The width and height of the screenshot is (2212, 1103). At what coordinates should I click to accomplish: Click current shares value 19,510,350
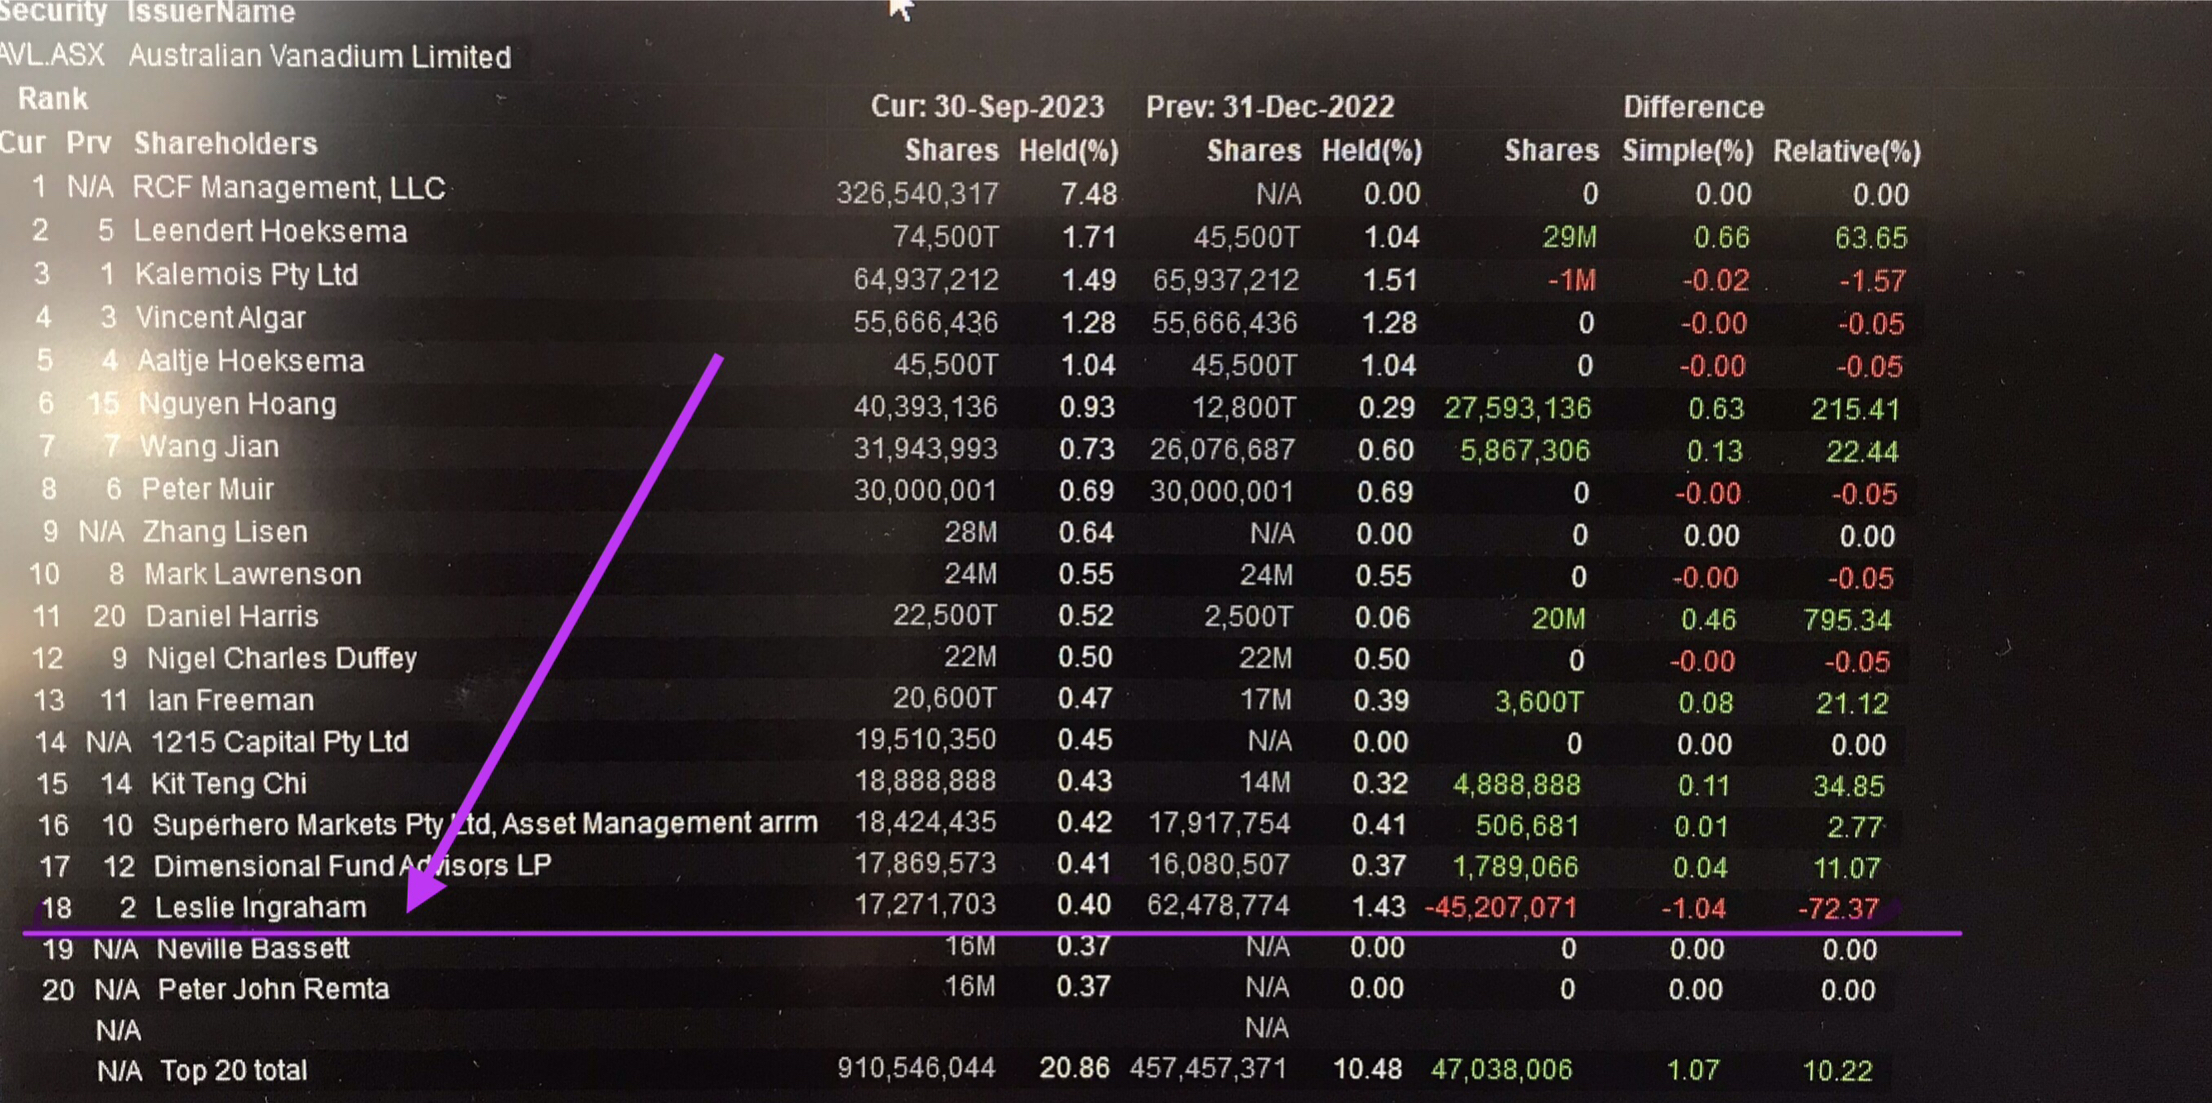coord(925,740)
